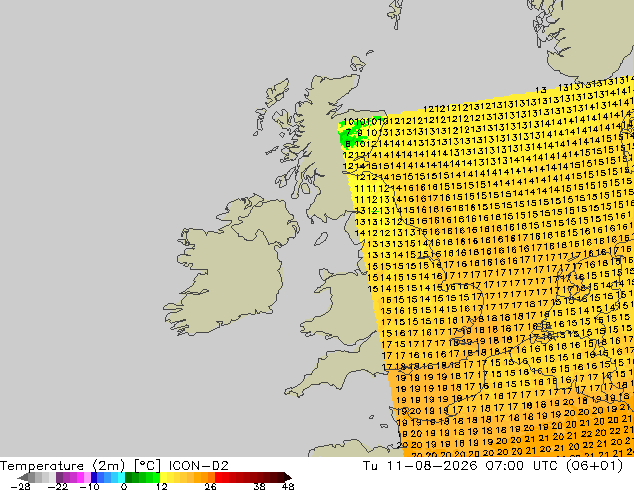
Task: Click the '7' value in the green area
Action: [x=348, y=132]
